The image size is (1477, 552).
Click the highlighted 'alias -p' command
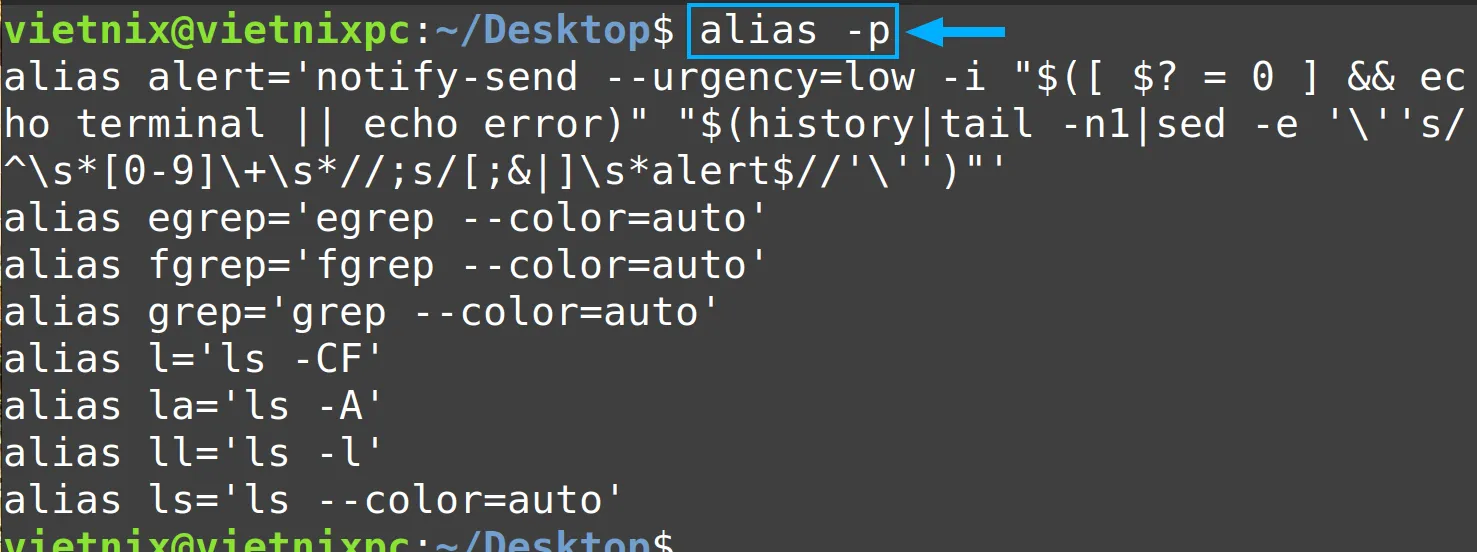(x=794, y=32)
